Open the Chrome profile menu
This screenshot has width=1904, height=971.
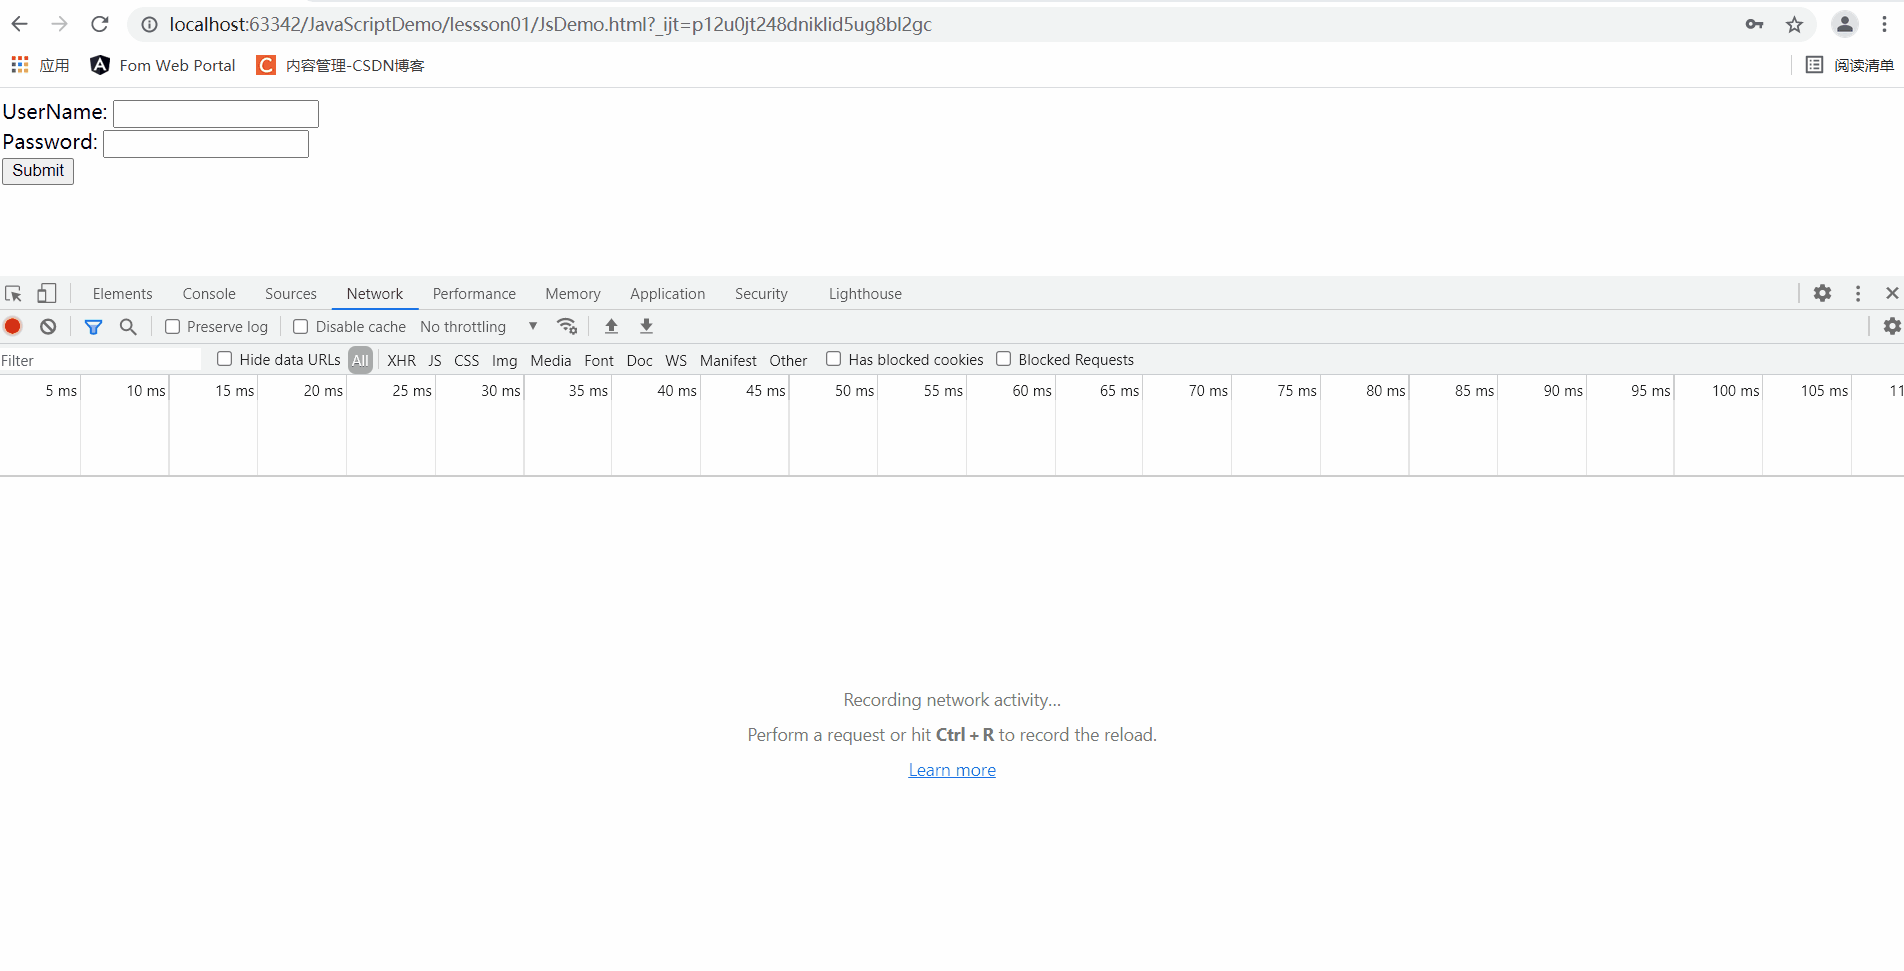(1844, 24)
